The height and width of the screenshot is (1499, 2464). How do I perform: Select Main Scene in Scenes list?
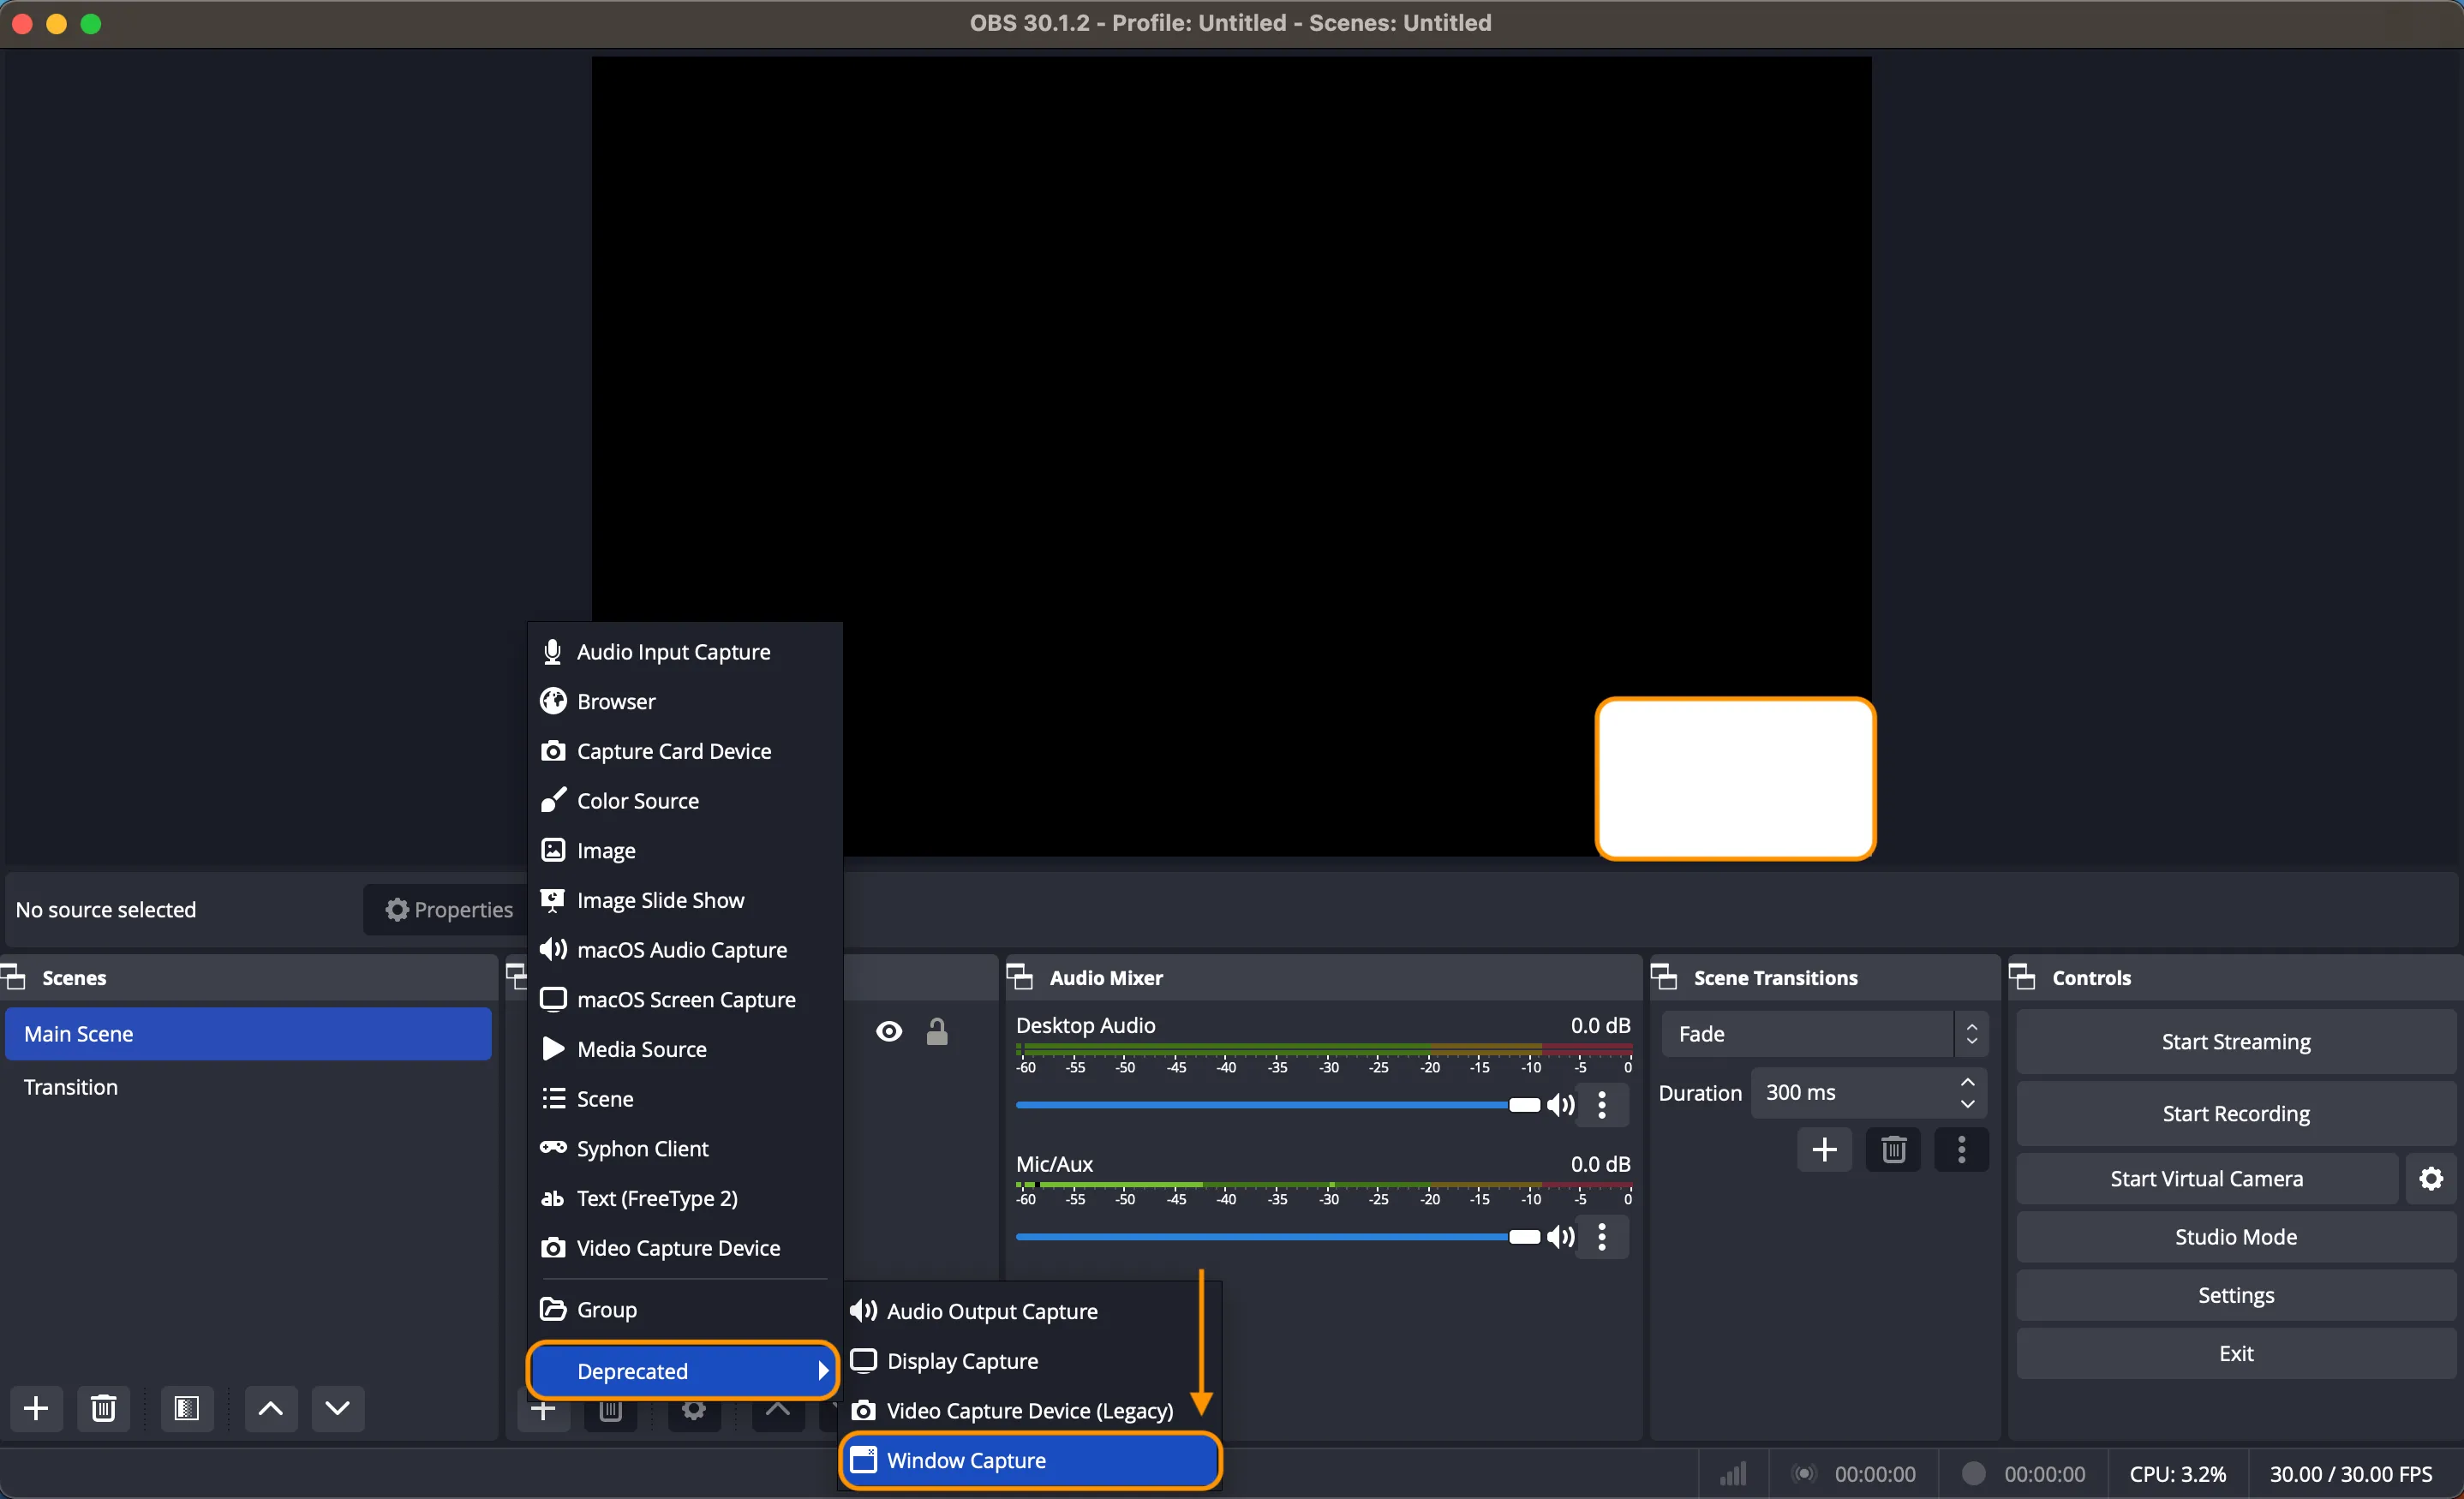pos(248,1033)
